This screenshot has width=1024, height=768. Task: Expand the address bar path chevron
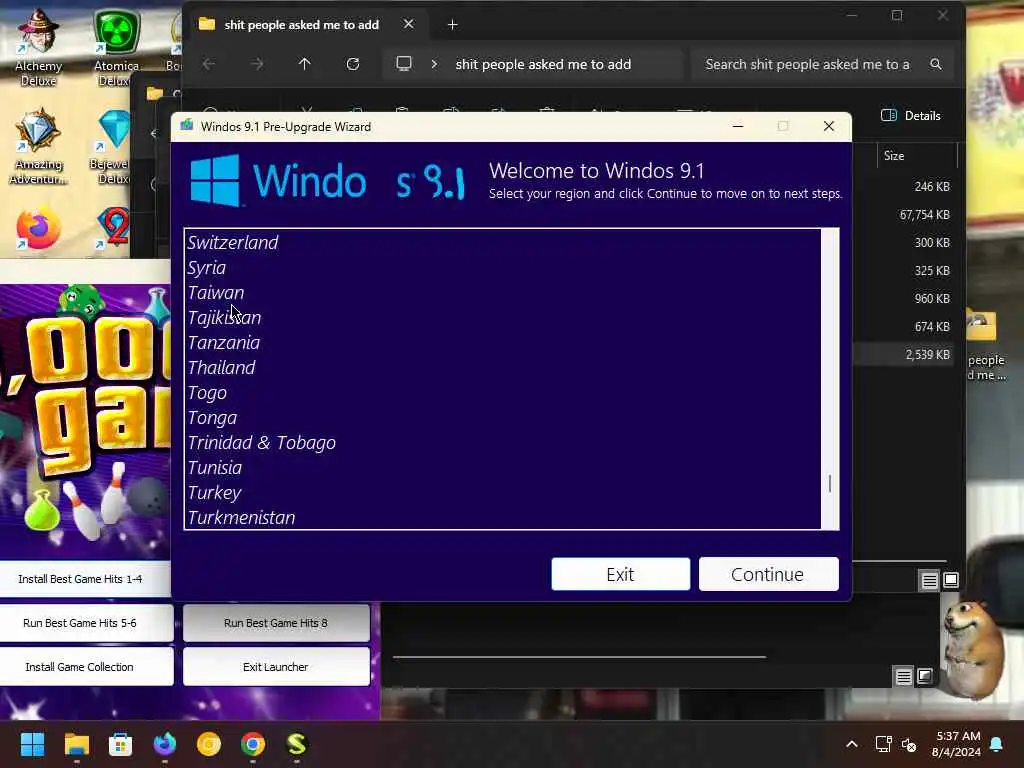434,64
